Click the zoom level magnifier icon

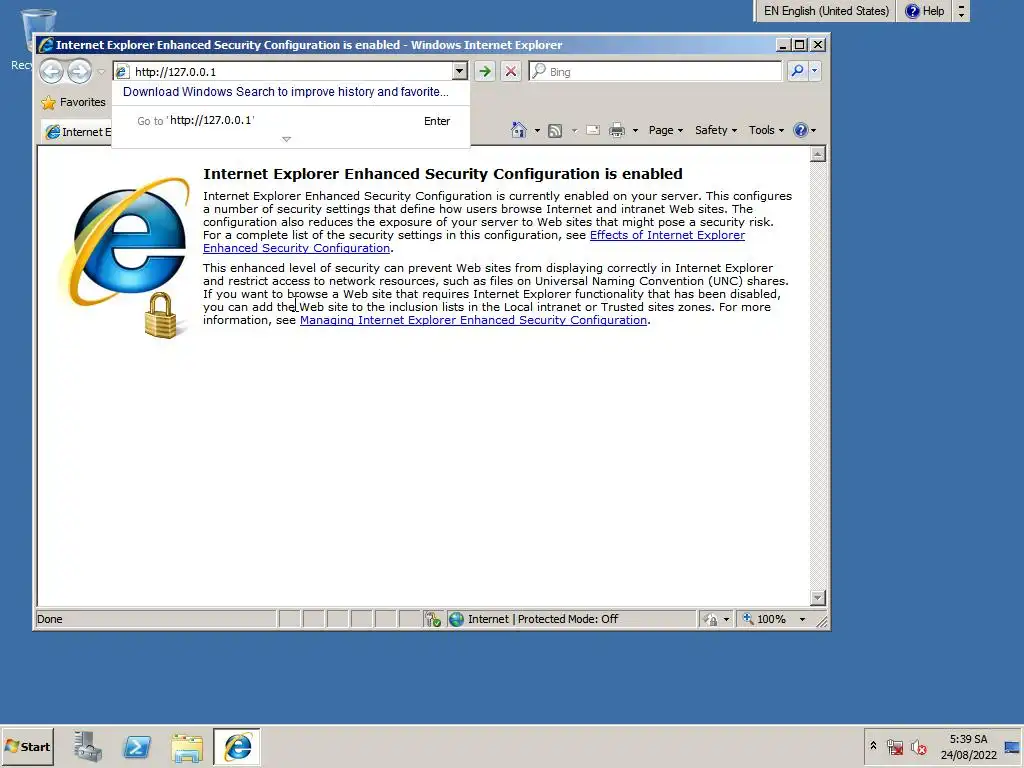(748, 618)
